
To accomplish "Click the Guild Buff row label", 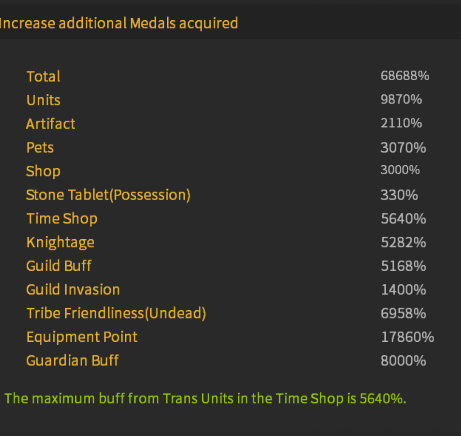I will pos(59,266).
